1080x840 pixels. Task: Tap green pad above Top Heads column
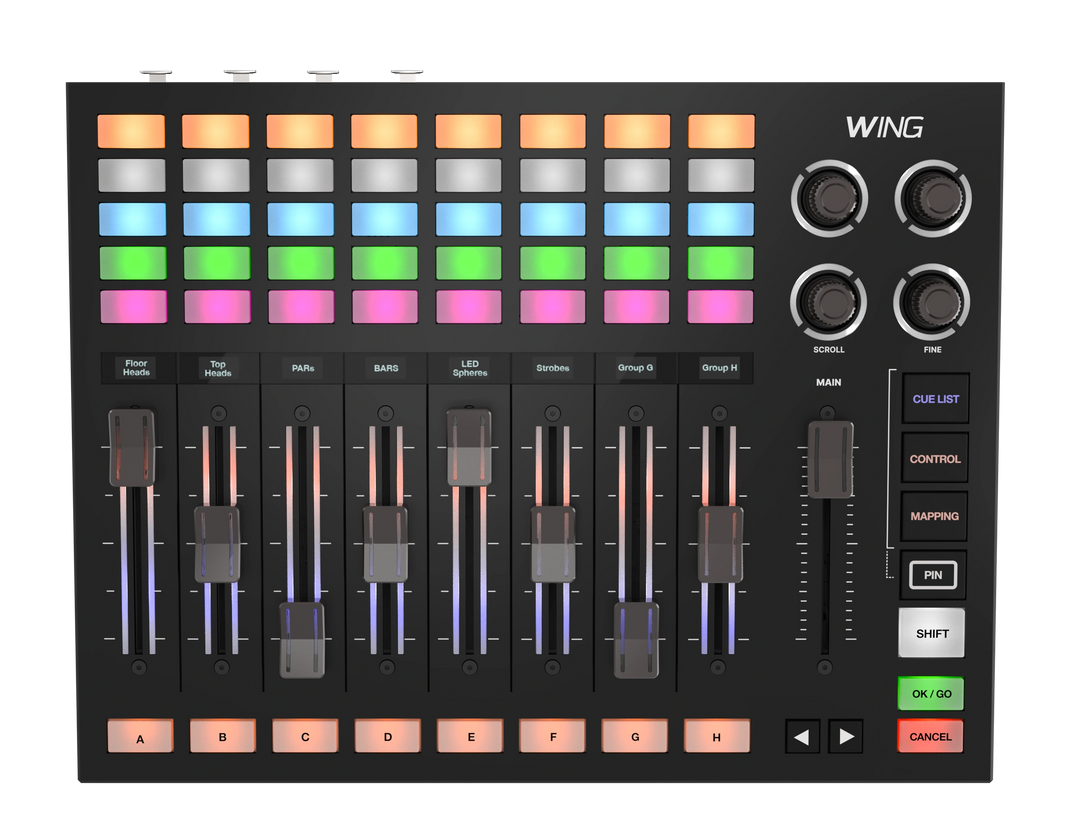(x=217, y=263)
